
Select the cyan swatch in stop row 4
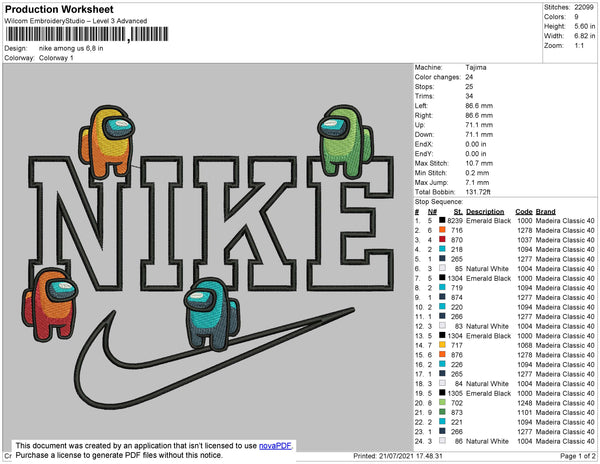(442, 249)
